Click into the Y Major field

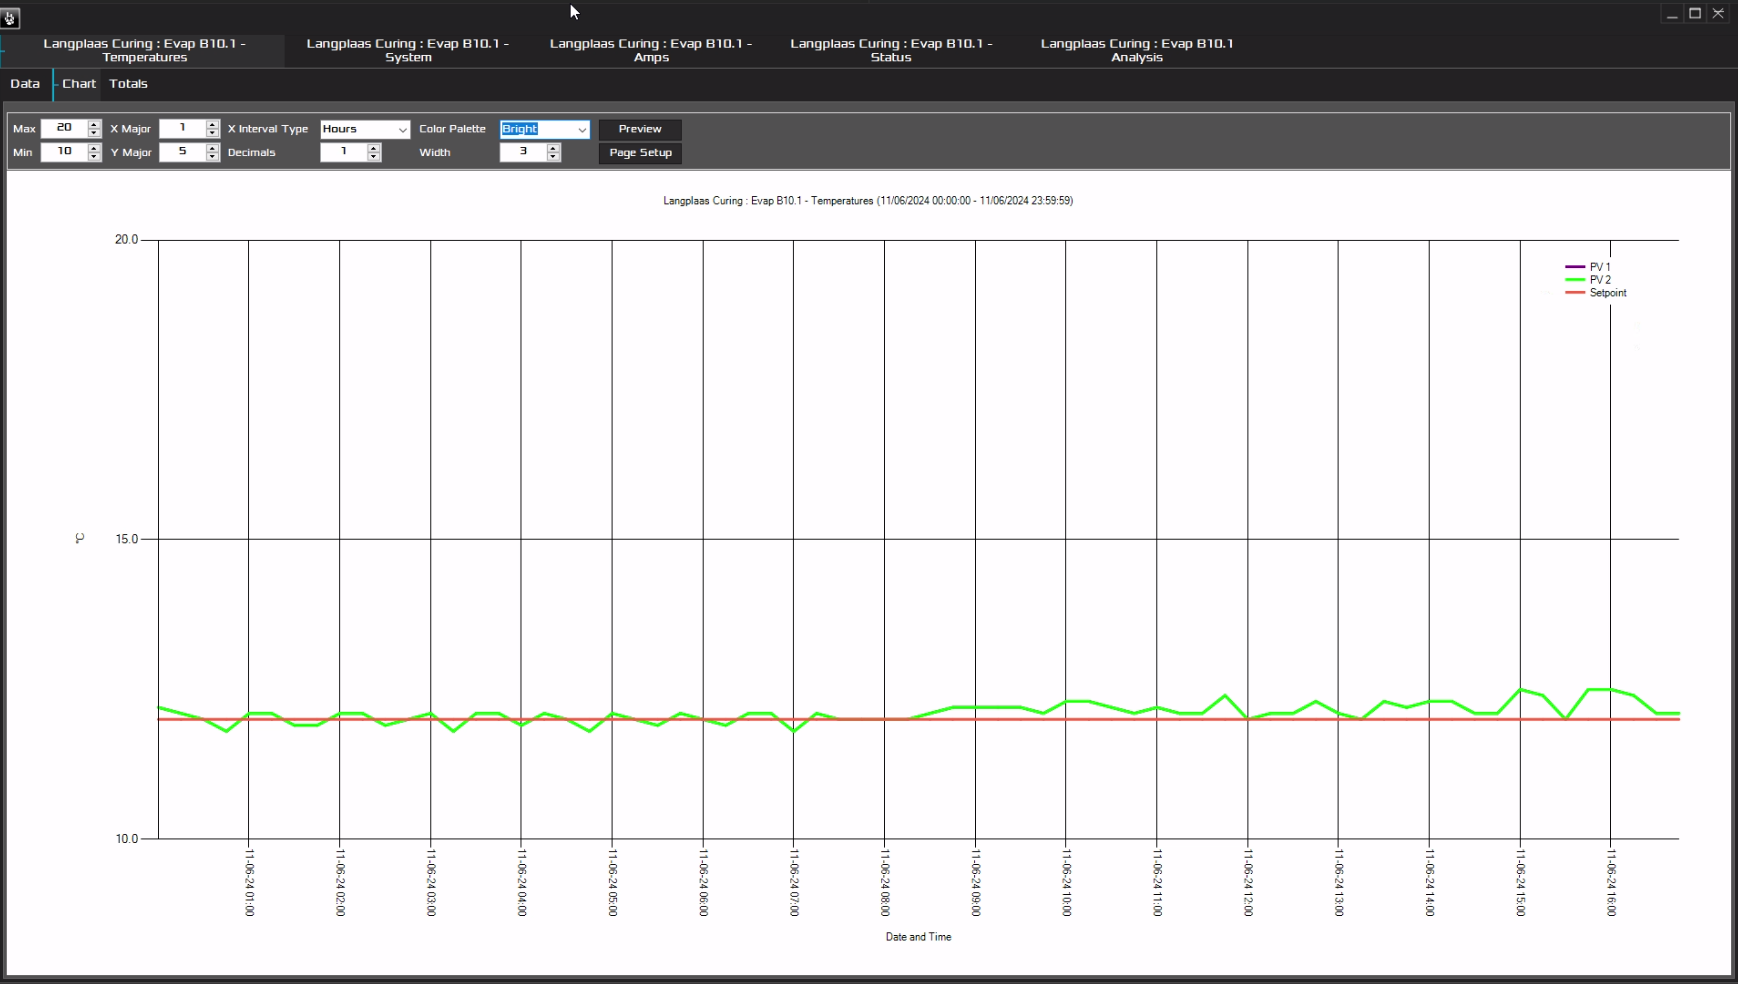coord(182,152)
